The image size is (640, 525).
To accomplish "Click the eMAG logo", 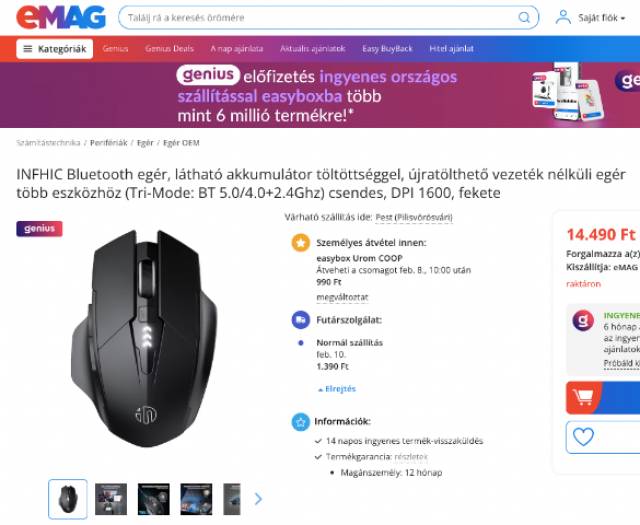I will 61,17.
